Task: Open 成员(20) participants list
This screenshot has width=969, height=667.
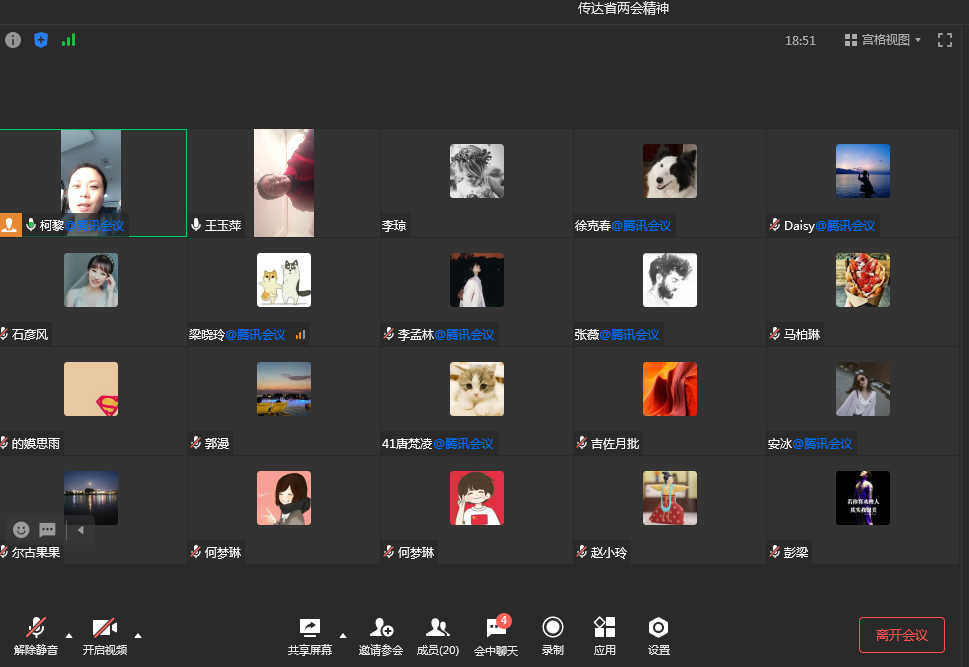Action: (x=437, y=636)
